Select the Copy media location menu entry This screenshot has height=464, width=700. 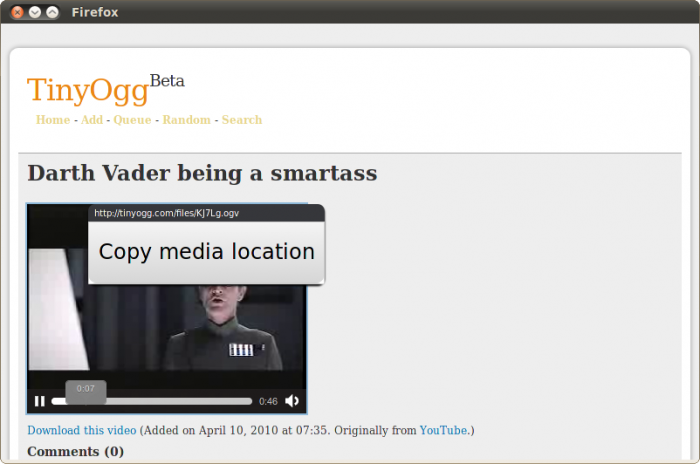[206, 252]
